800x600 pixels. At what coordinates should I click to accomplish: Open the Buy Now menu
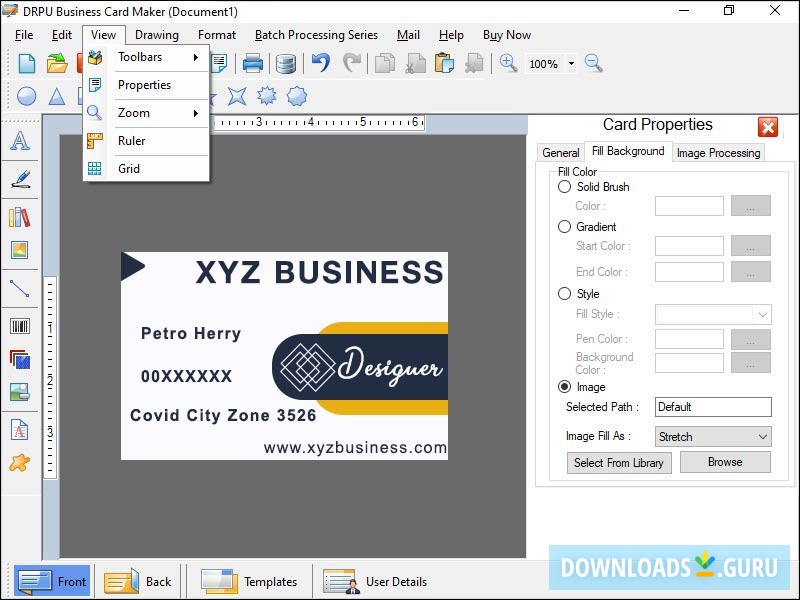tap(507, 35)
